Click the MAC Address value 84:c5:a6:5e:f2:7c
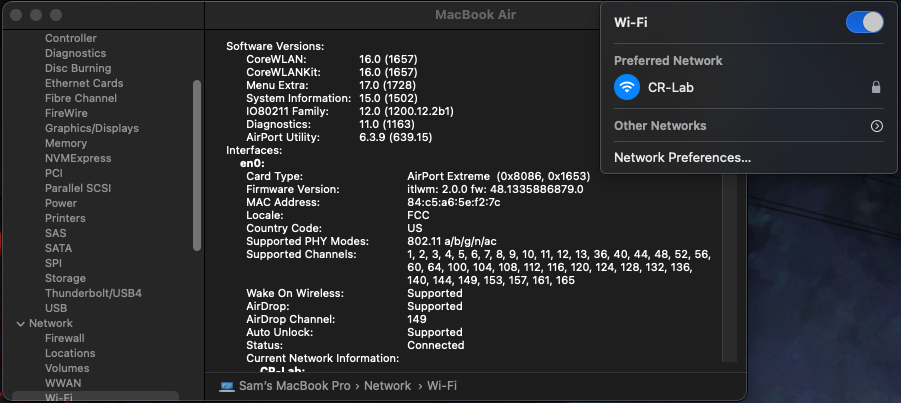 pyautogui.click(x=454, y=202)
